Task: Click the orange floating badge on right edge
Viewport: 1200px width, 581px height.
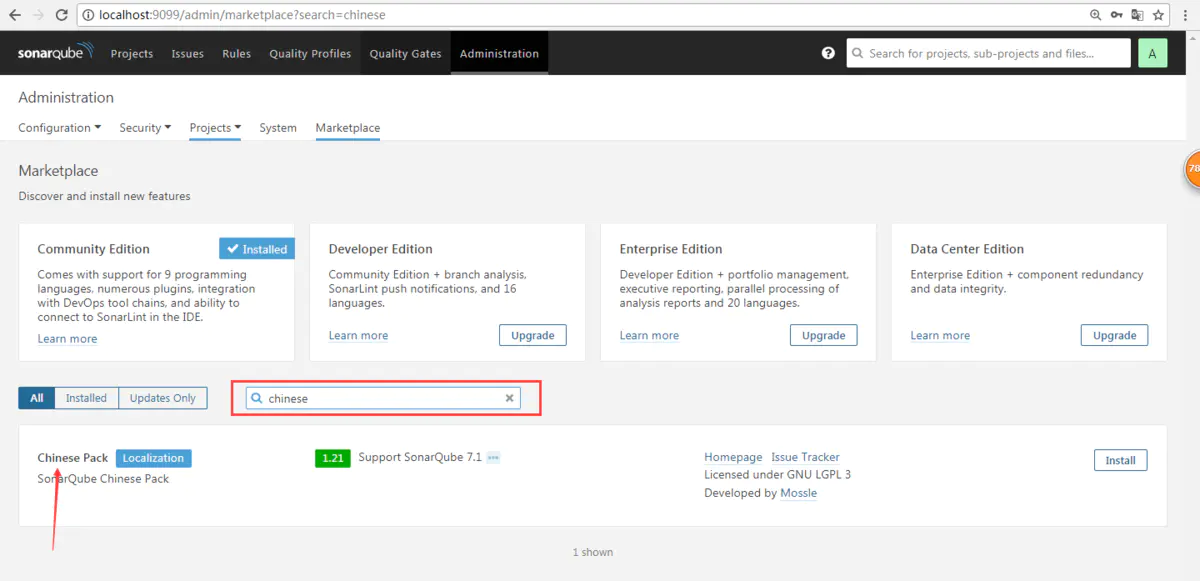Action: tap(1192, 168)
